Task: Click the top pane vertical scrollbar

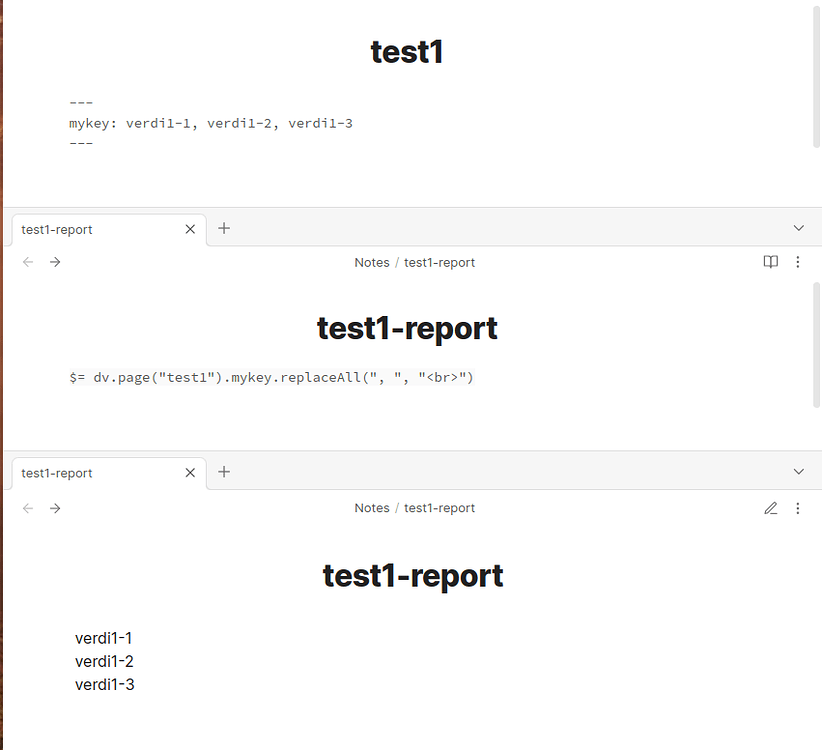Action: pos(816,73)
